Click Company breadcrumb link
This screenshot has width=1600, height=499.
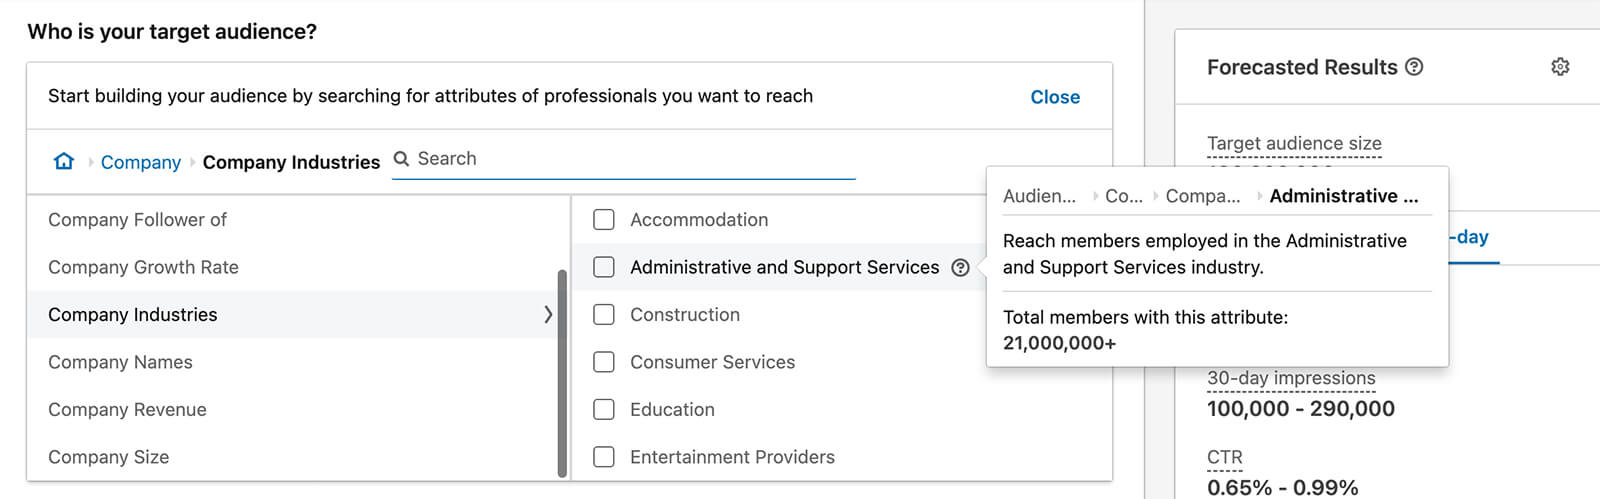[x=141, y=162]
